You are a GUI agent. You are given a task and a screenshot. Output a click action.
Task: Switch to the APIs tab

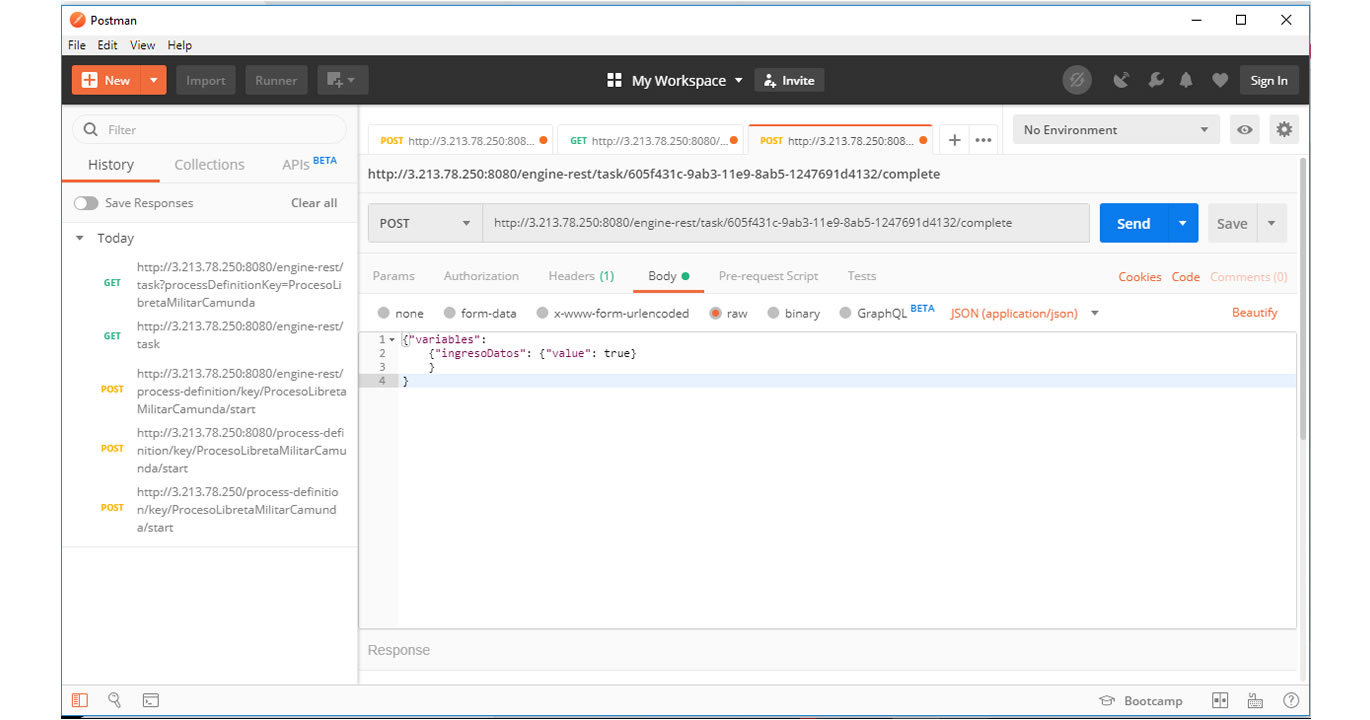pyautogui.click(x=309, y=163)
